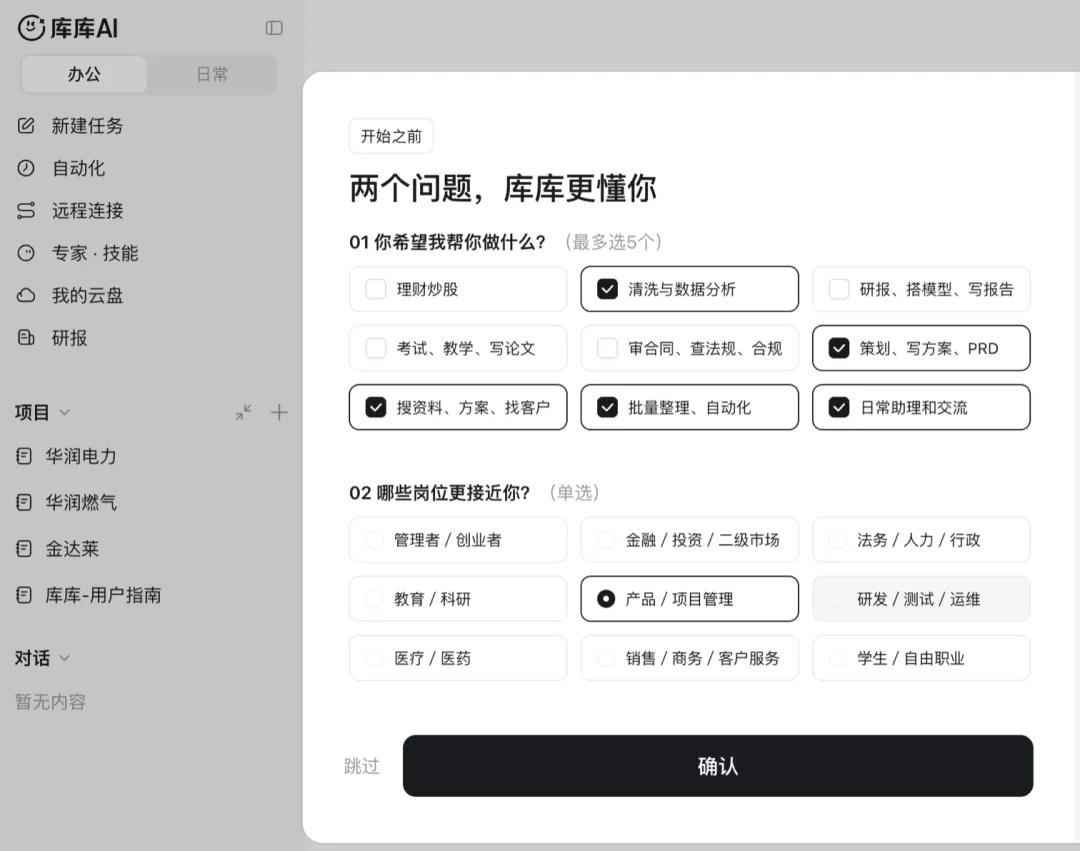This screenshot has height=851, width=1080.
Task: Confirm selections with the 确认 button
Action: point(718,766)
